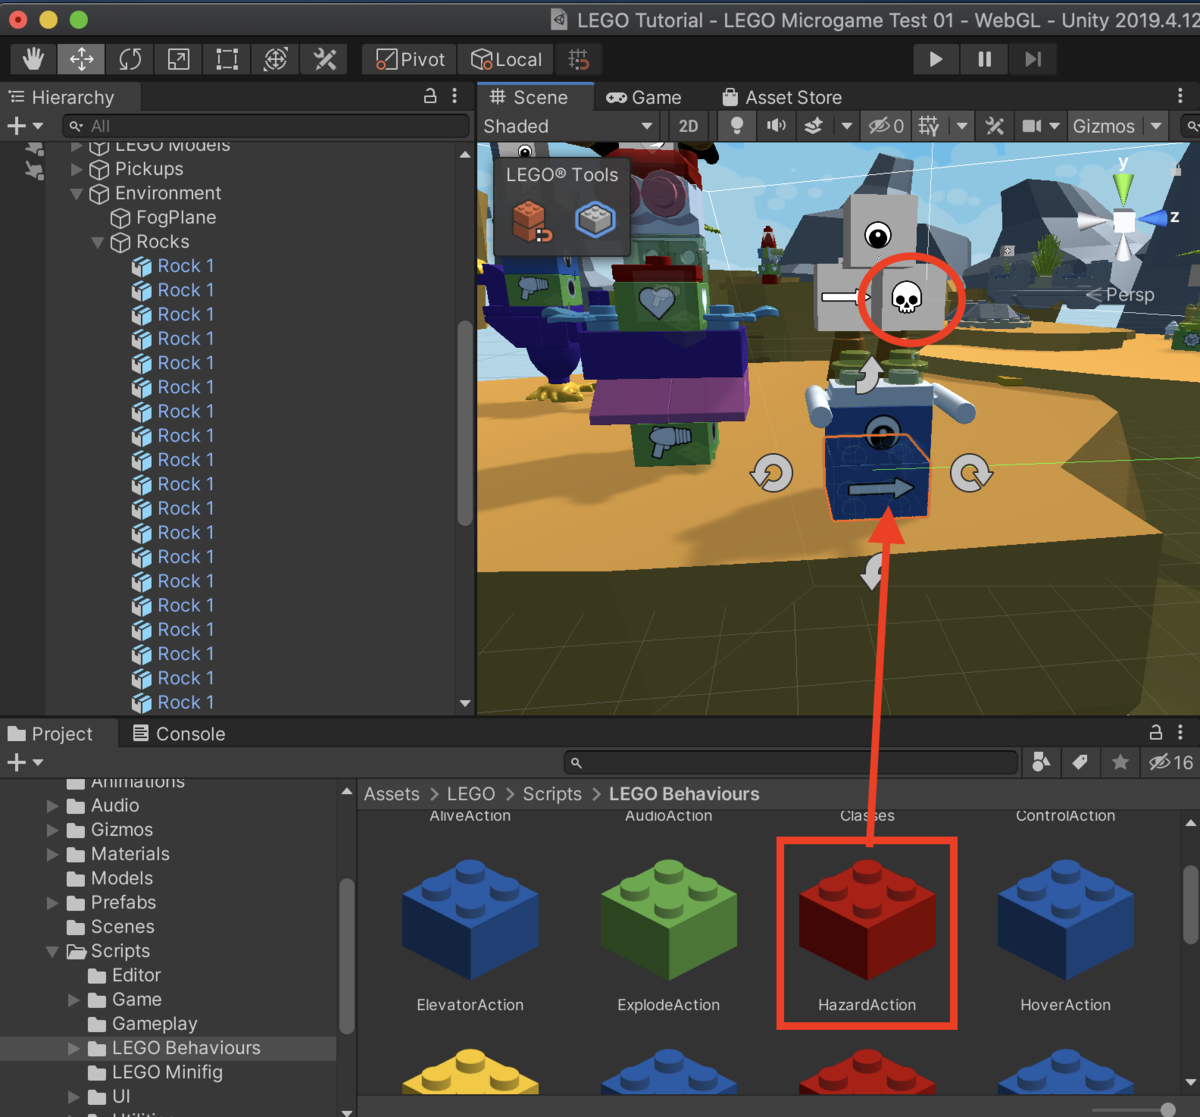
Task: Start Play mode
Action: click(x=936, y=59)
